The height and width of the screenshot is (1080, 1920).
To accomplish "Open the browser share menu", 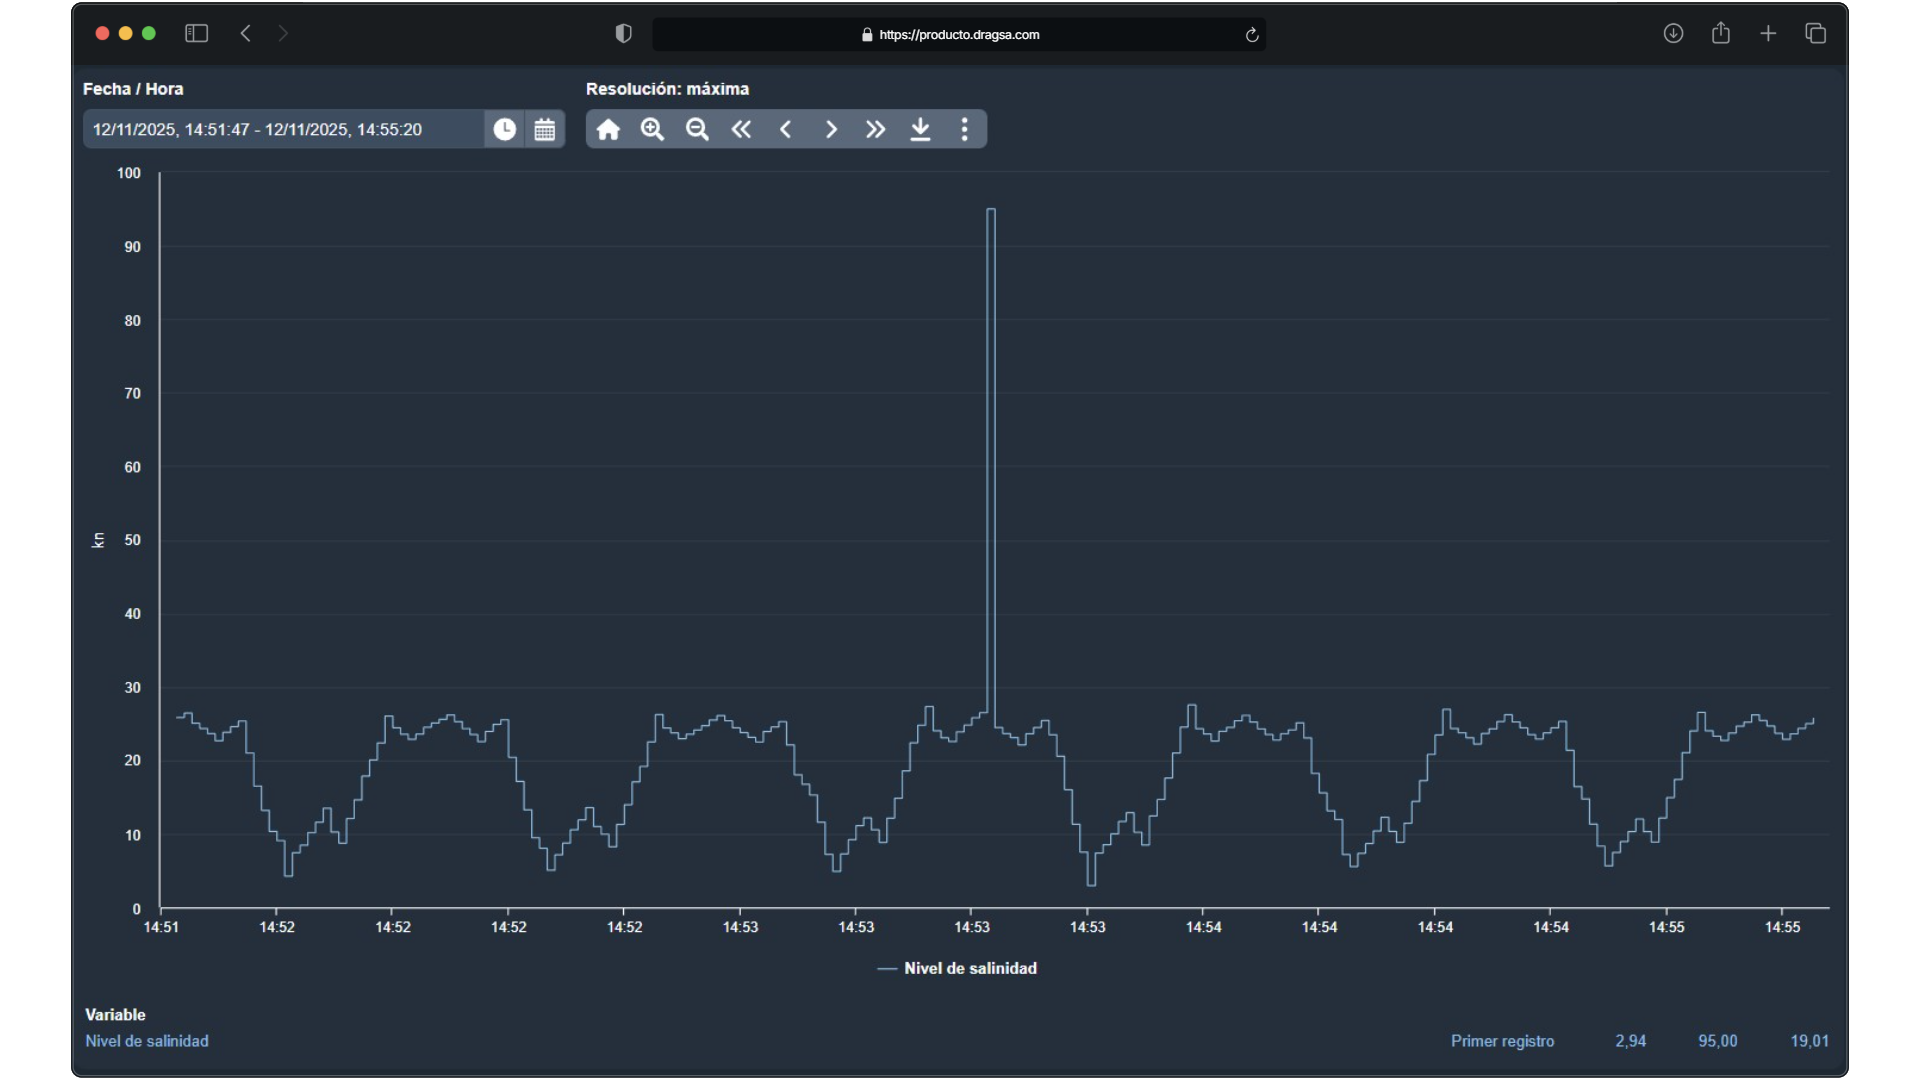I will (1721, 34).
